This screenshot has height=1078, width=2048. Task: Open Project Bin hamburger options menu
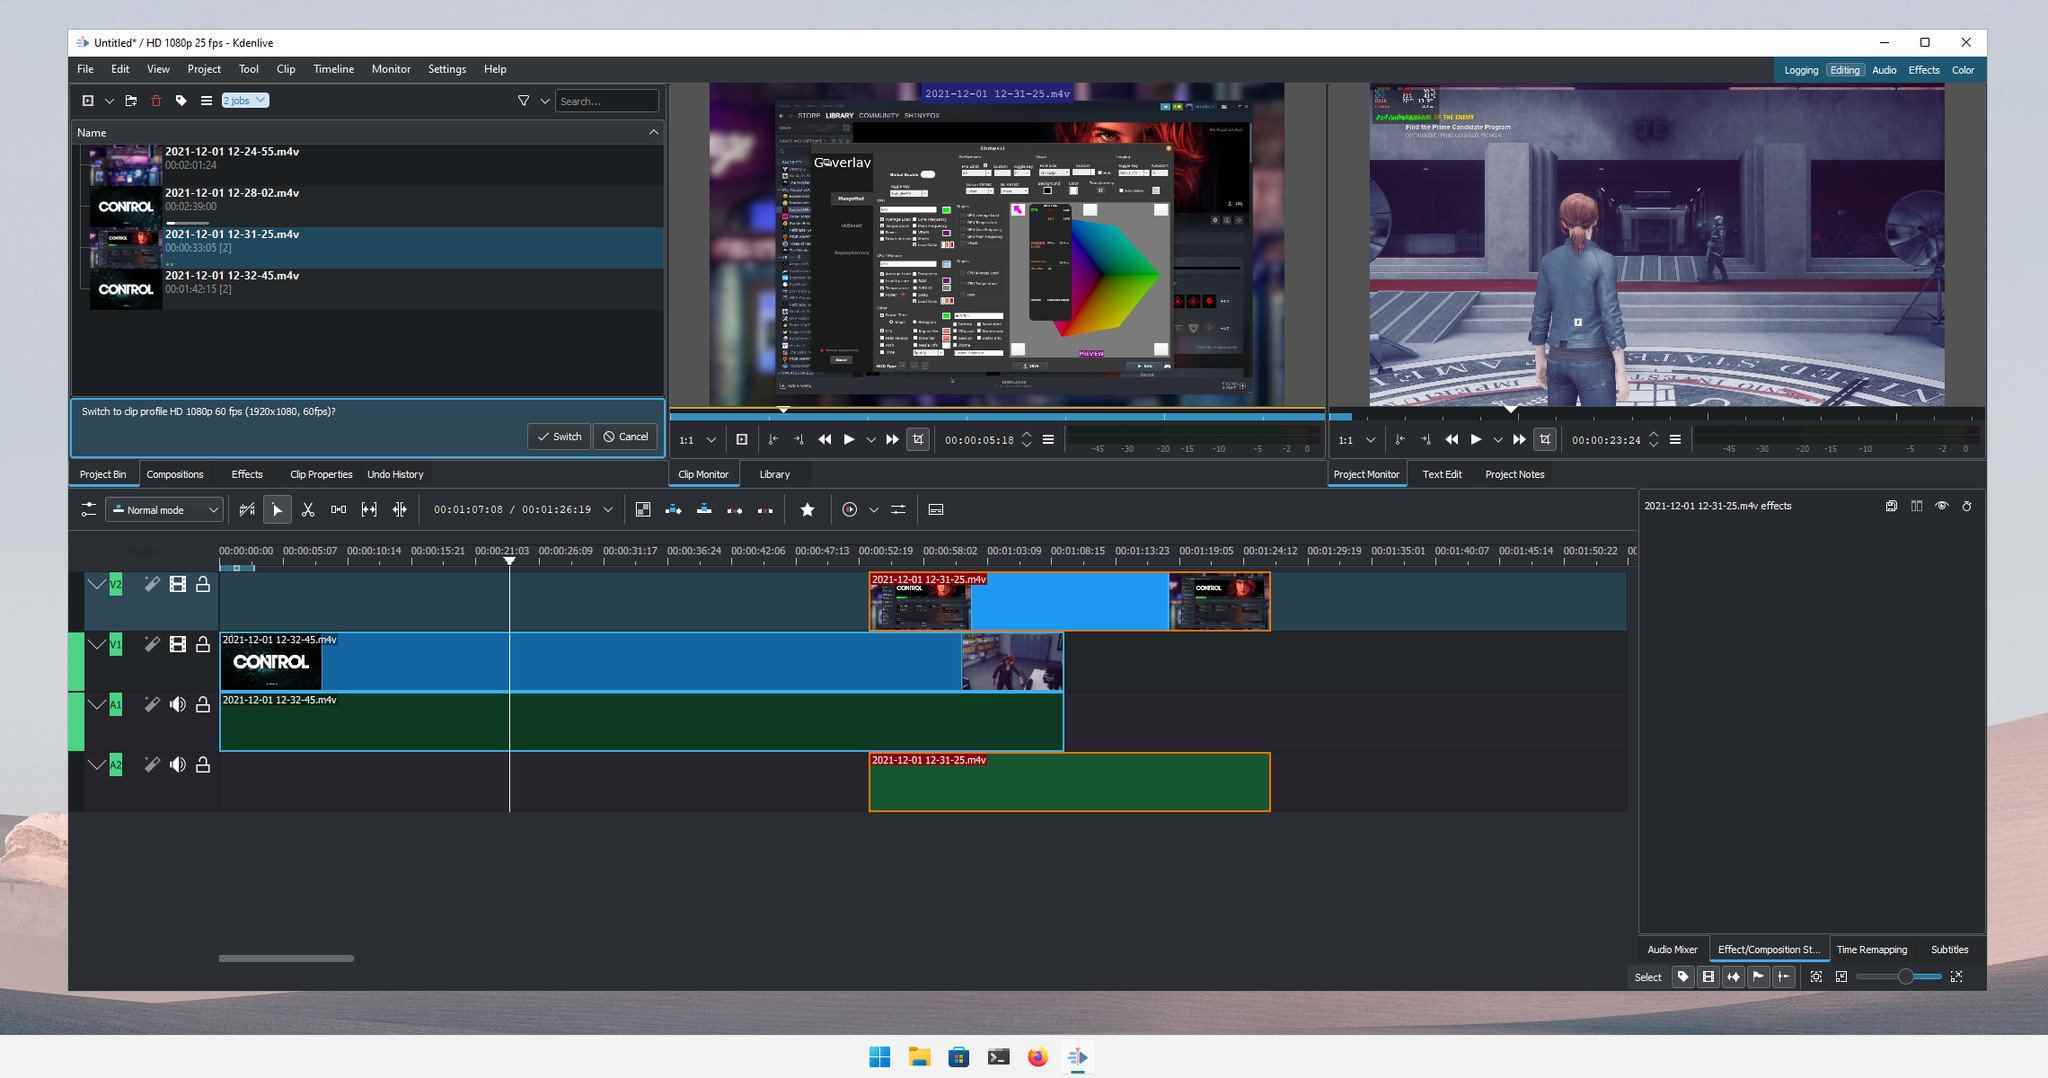[206, 101]
